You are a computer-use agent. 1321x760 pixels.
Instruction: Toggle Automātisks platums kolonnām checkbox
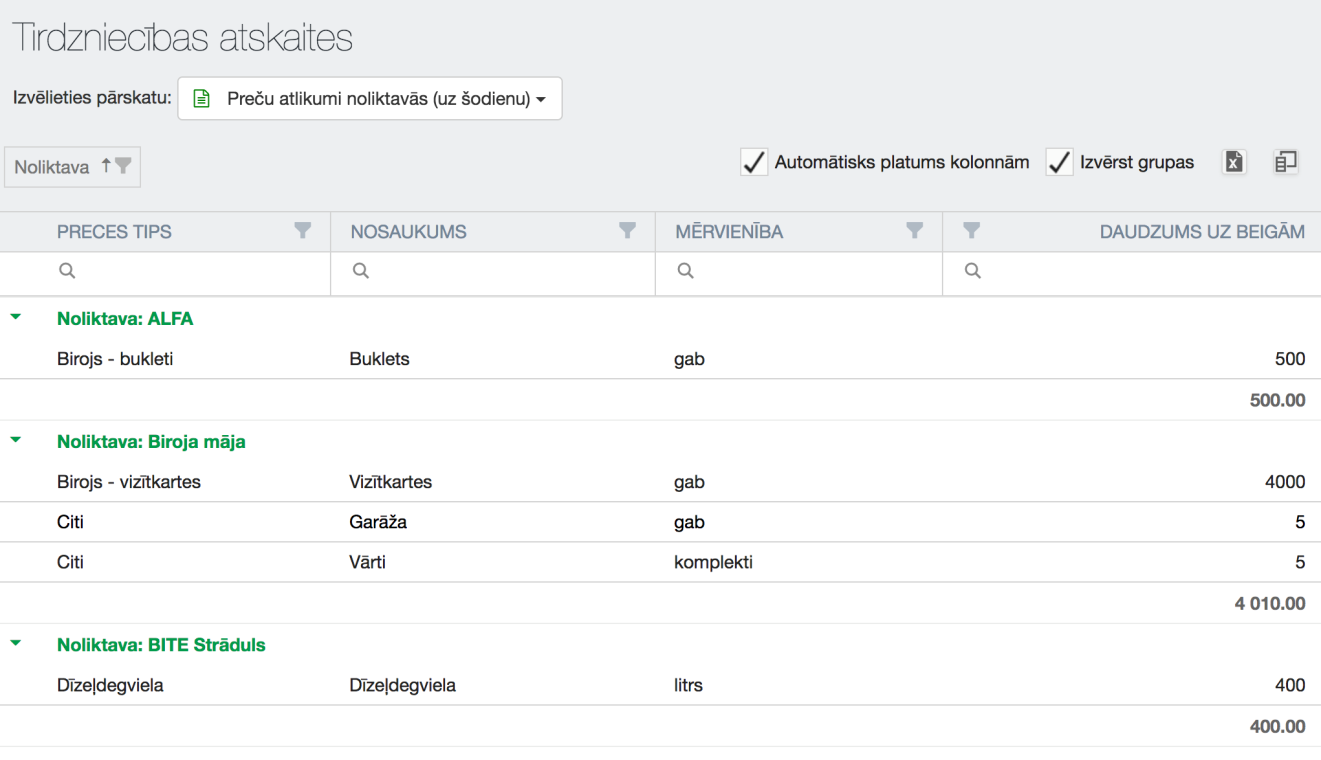754,162
